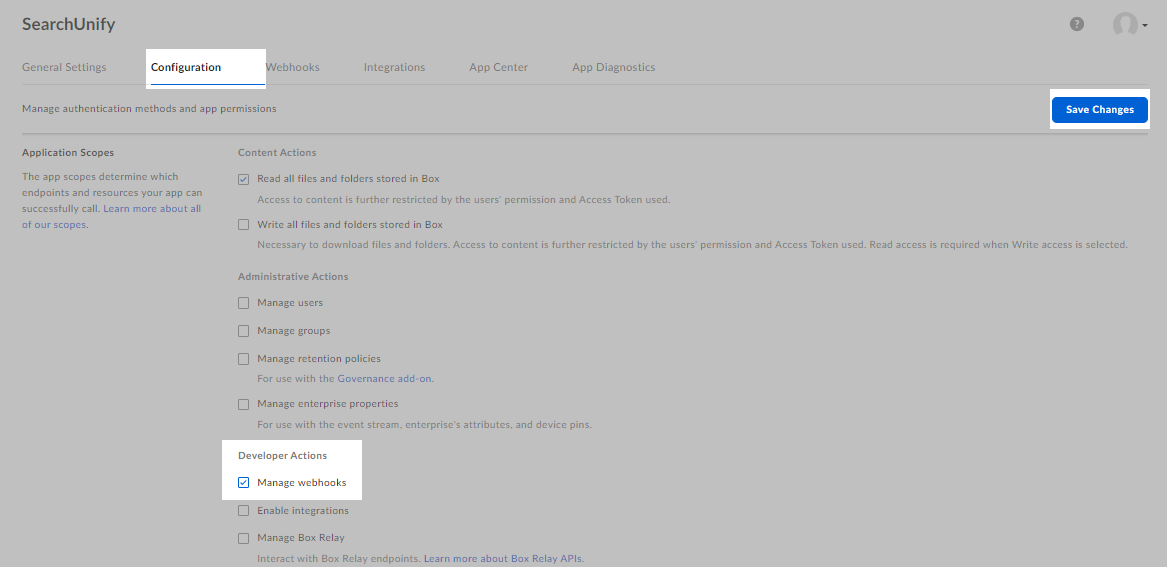Open the Webhooks tab
This screenshot has height=567, width=1167.
tap(293, 67)
